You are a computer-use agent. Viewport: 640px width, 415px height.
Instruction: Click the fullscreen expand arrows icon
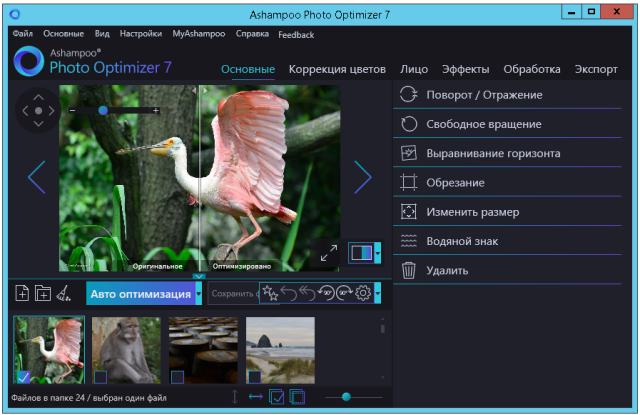(329, 253)
